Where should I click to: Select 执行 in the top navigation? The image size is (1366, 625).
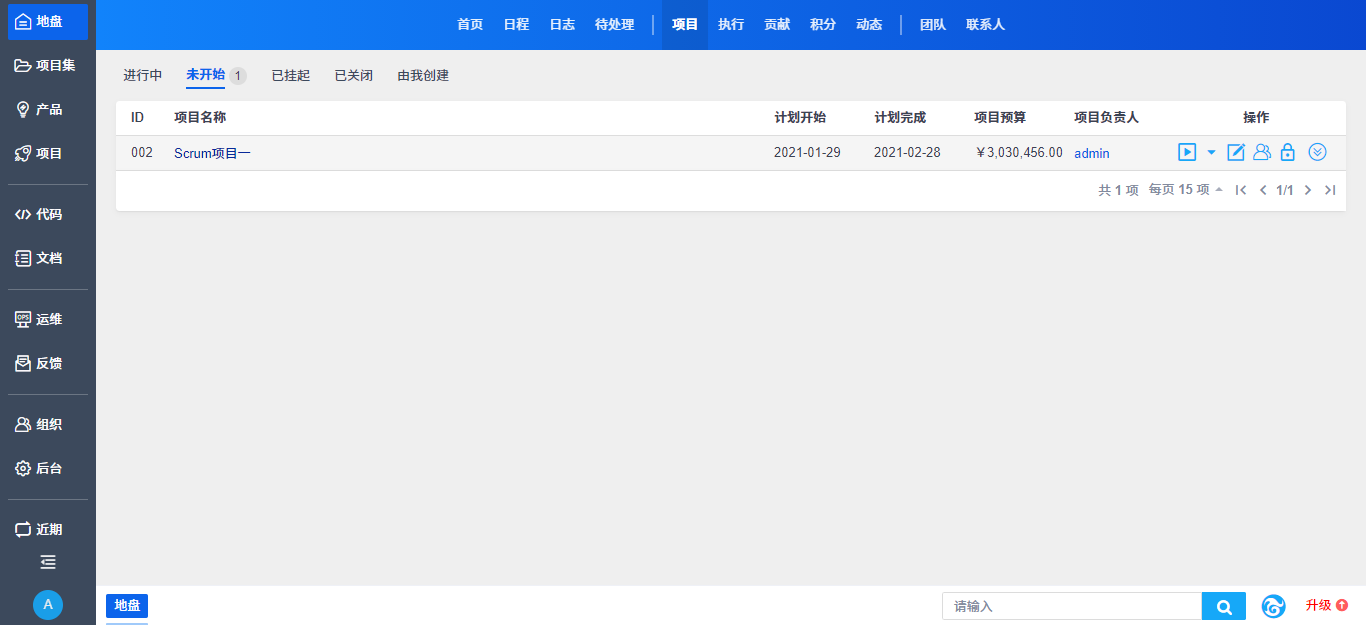[x=731, y=25]
